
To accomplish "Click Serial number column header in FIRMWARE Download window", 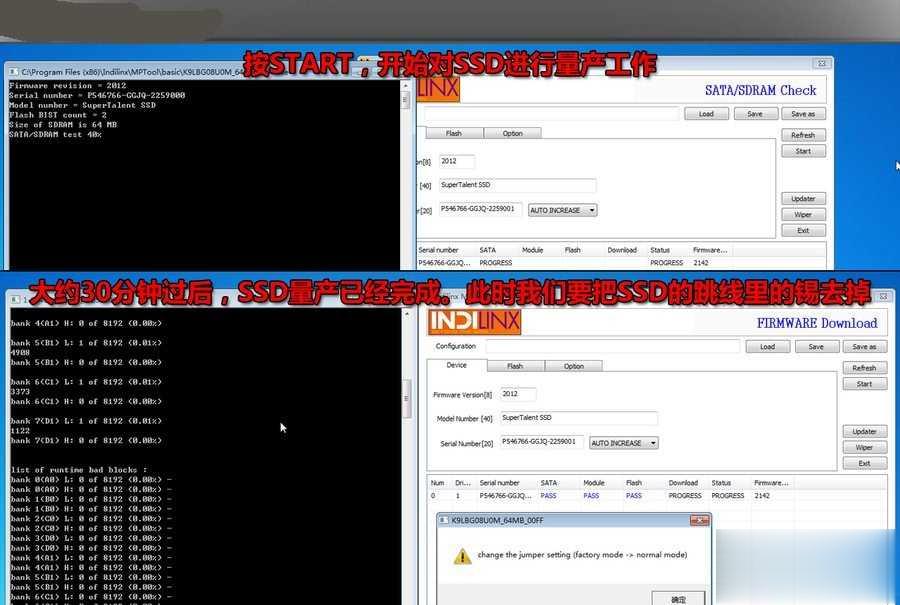I will (499, 483).
